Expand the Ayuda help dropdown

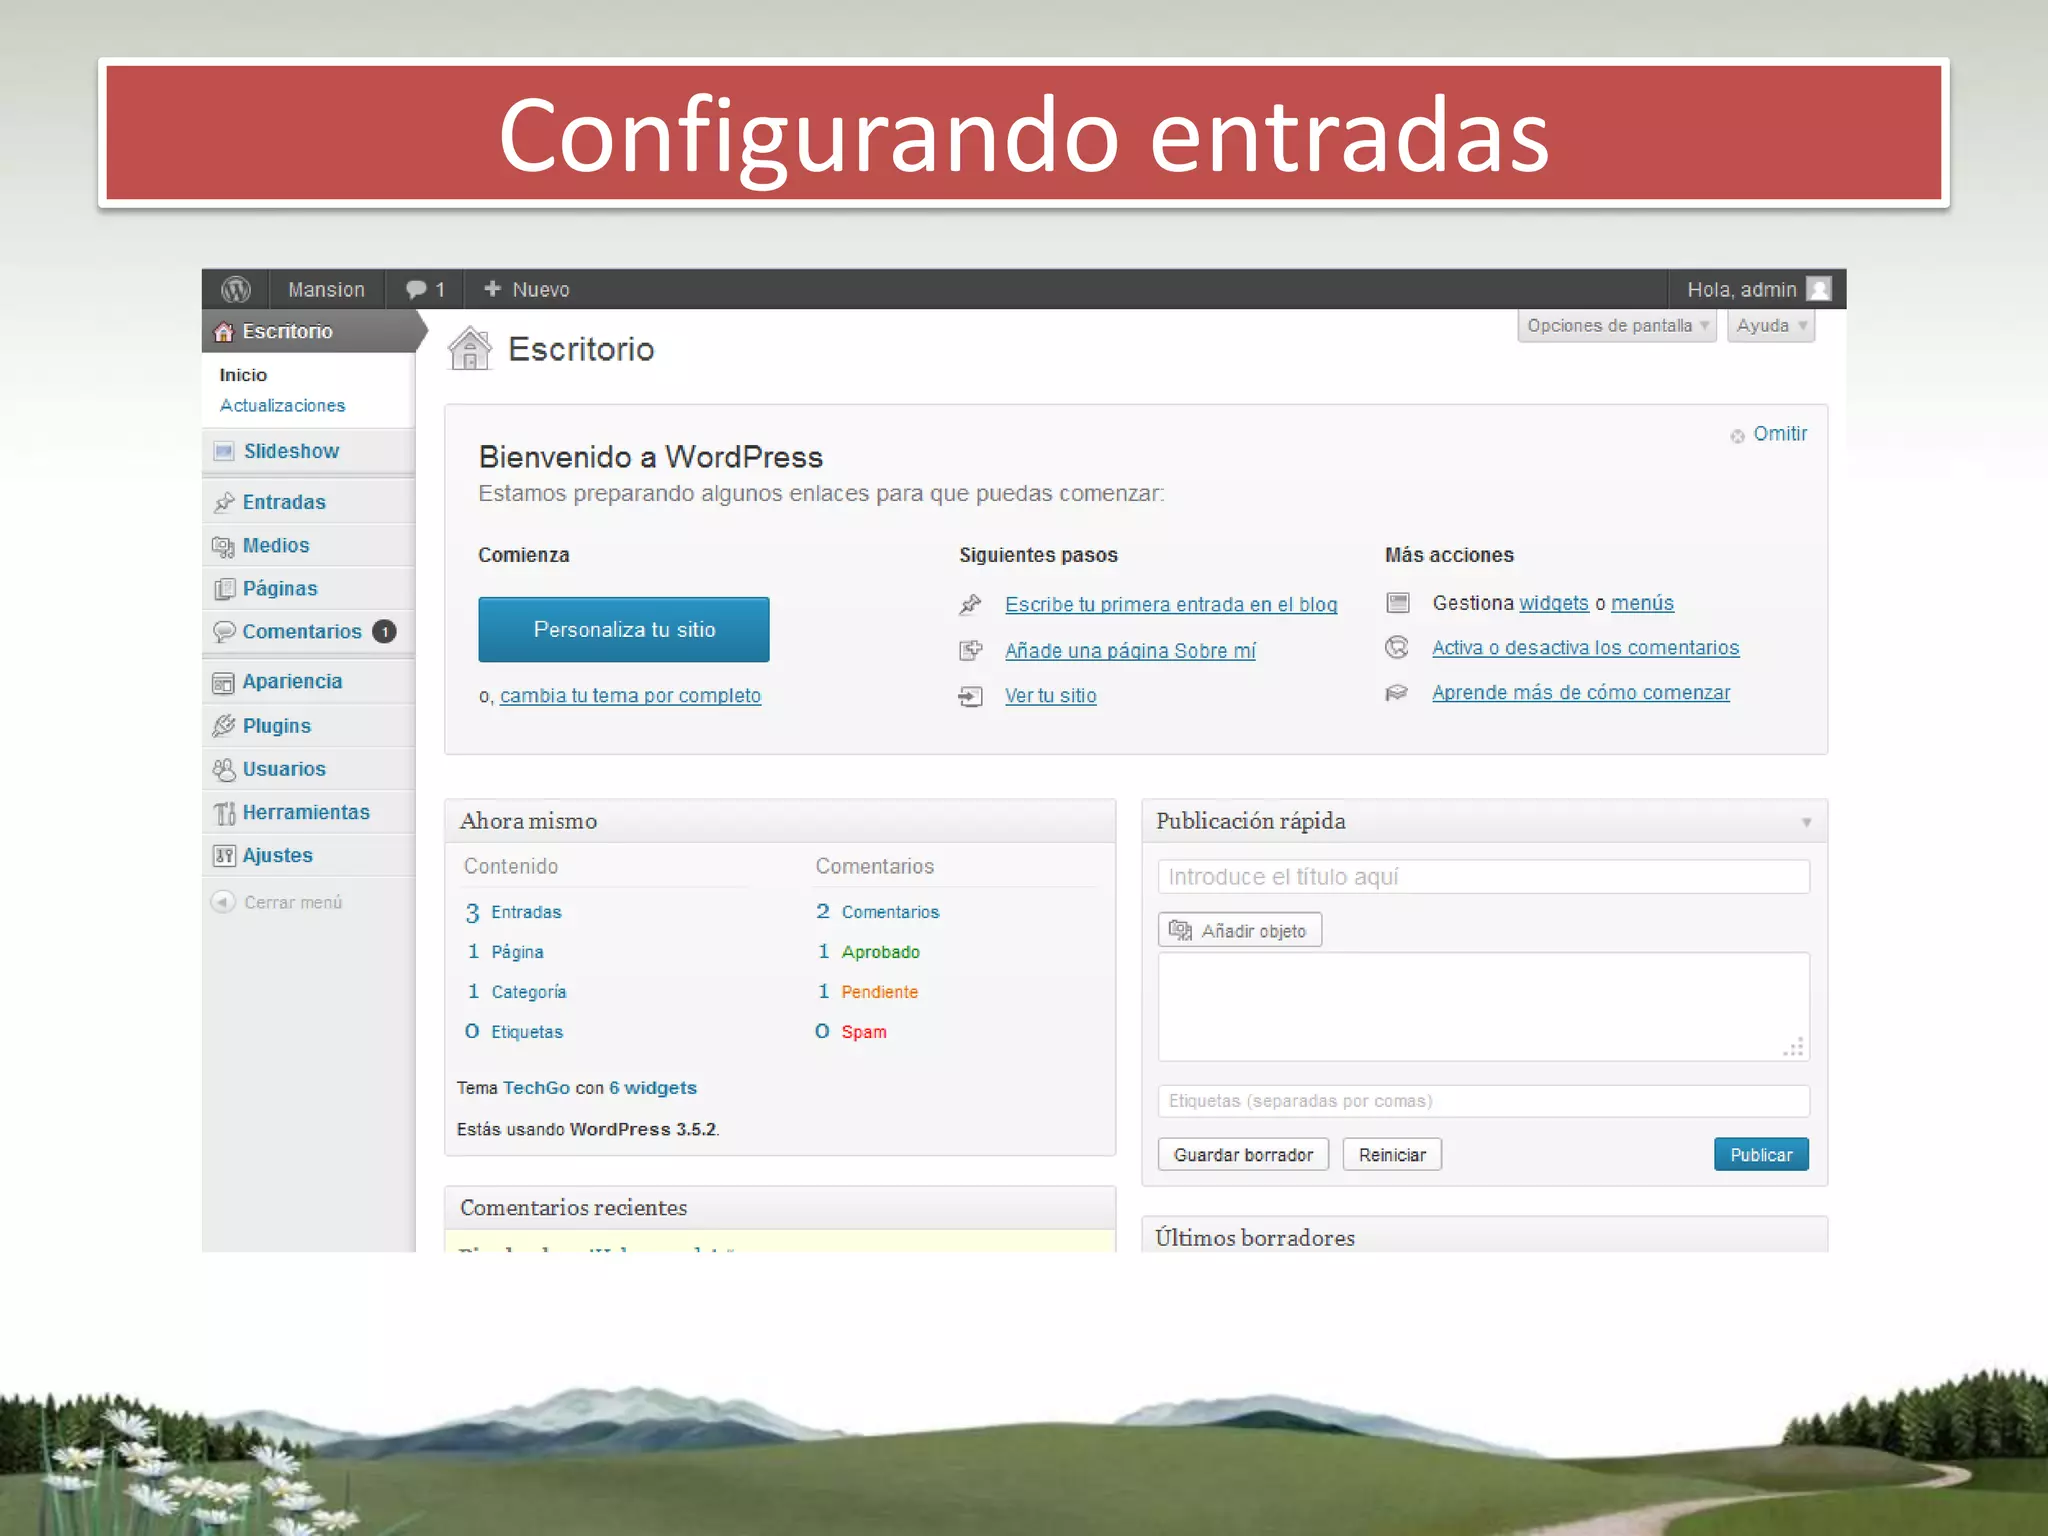pos(1771,326)
